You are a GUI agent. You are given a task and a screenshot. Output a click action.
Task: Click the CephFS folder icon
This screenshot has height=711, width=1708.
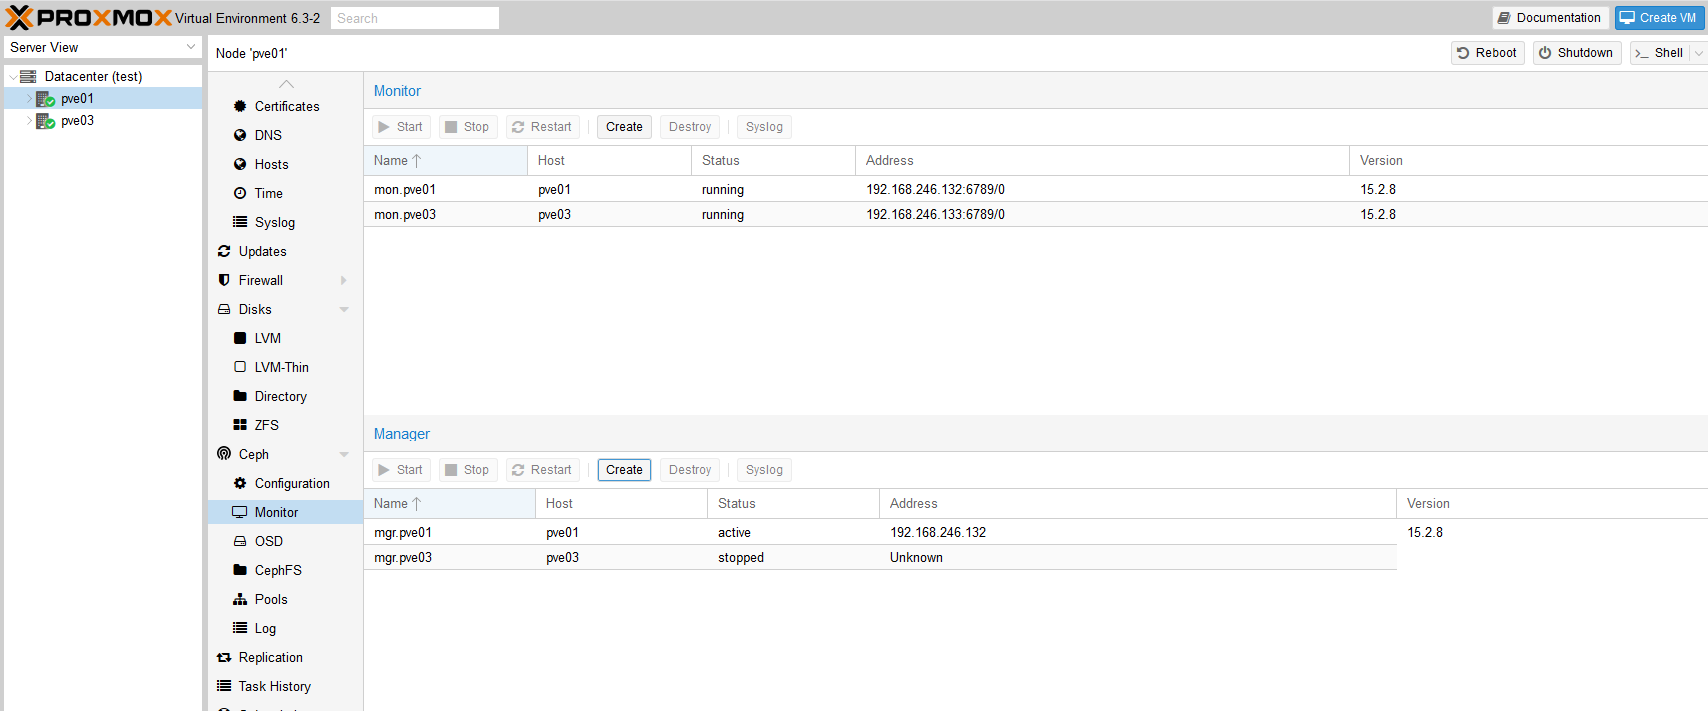(240, 570)
